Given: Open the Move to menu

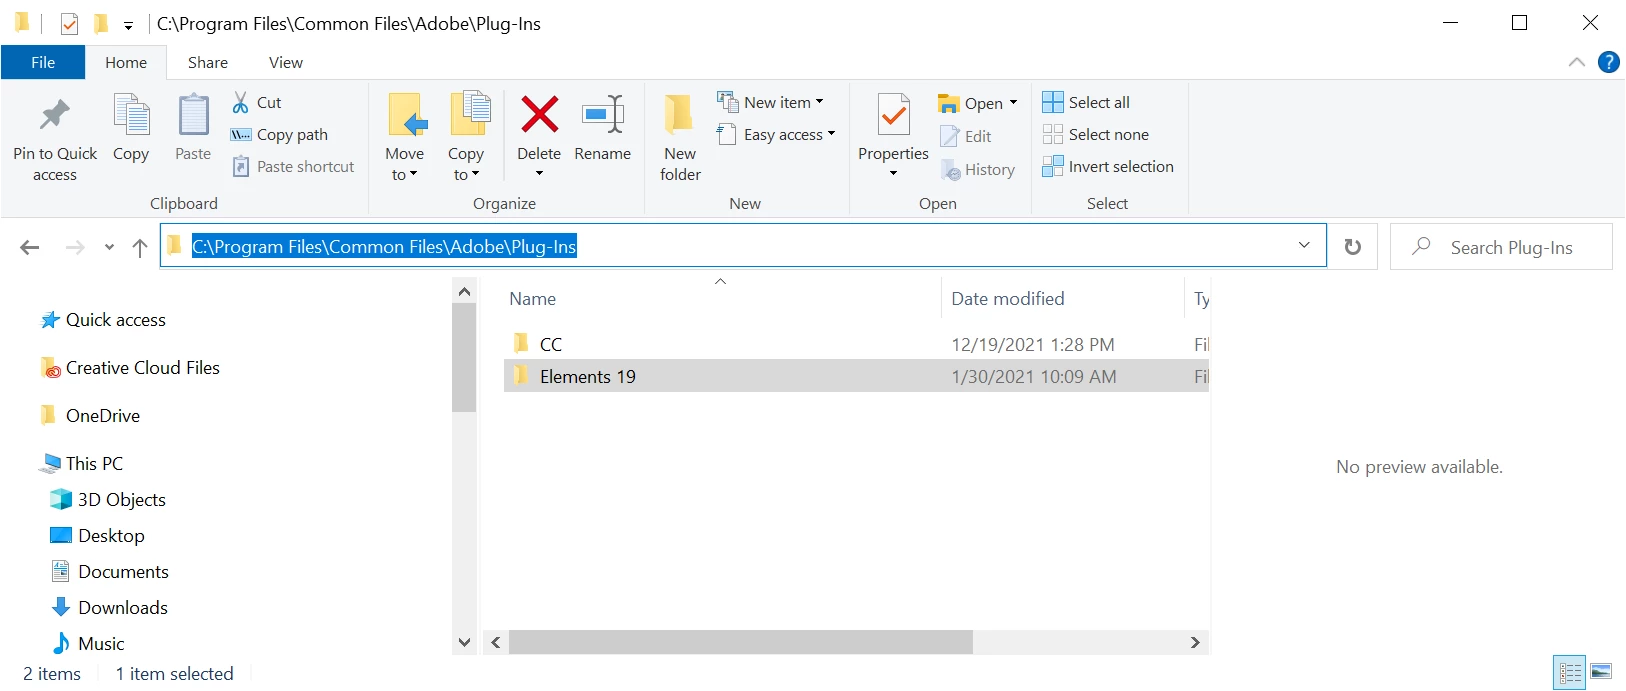Looking at the screenshot, I should (x=405, y=137).
